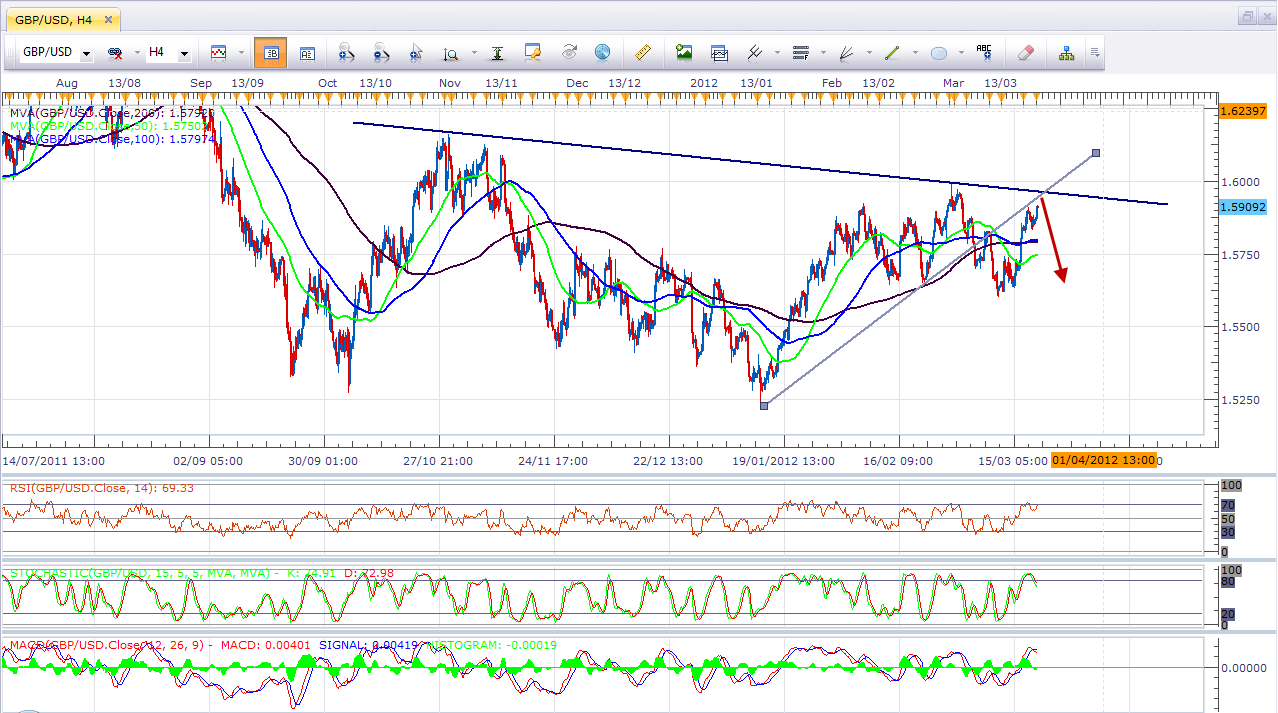The width and height of the screenshot is (1278, 713).
Task: Select the ABC text label tool
Action: click(984, 52)
